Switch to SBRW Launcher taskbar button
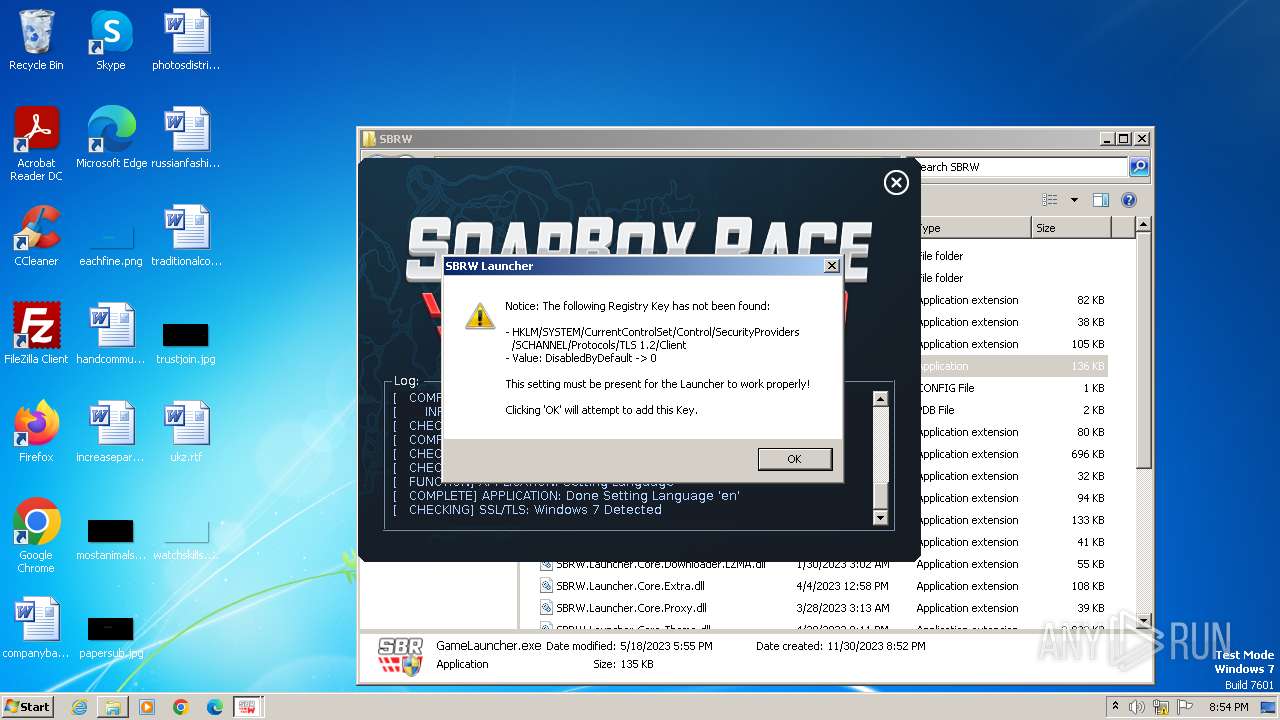 [248, 706]
